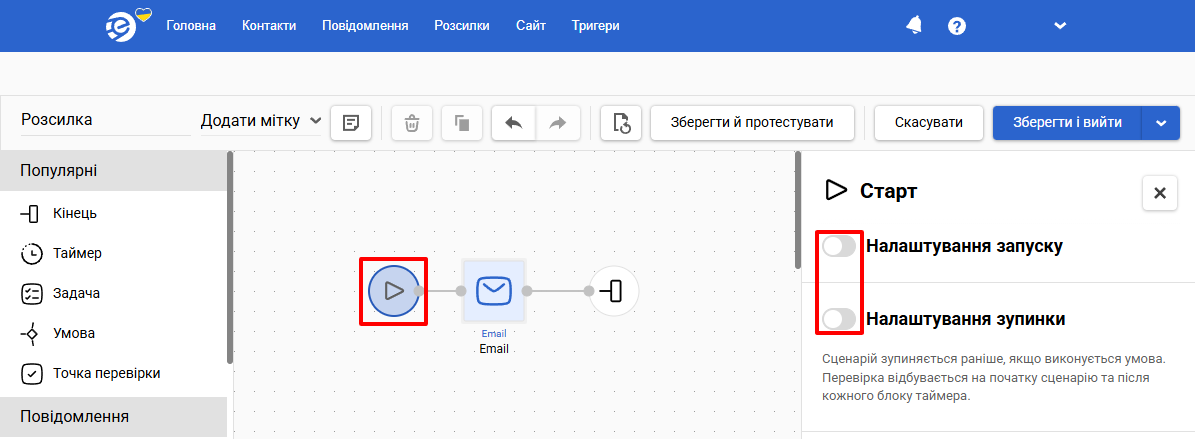
Task: Expand the account dropdown chevron in header
Action: pyautogui.click(x=1059, y=26)
